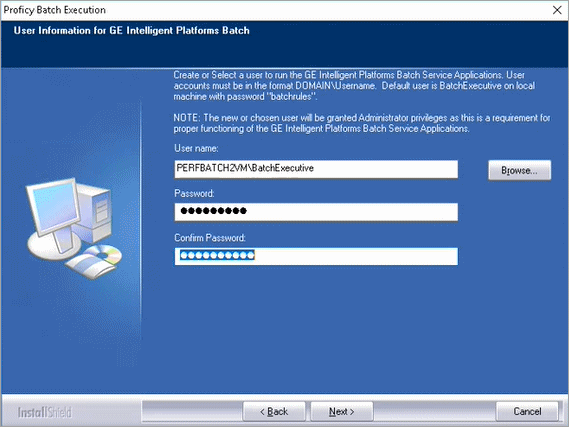Click the 'Password:' label
This screenshot has width=569, height=427.
194,193
